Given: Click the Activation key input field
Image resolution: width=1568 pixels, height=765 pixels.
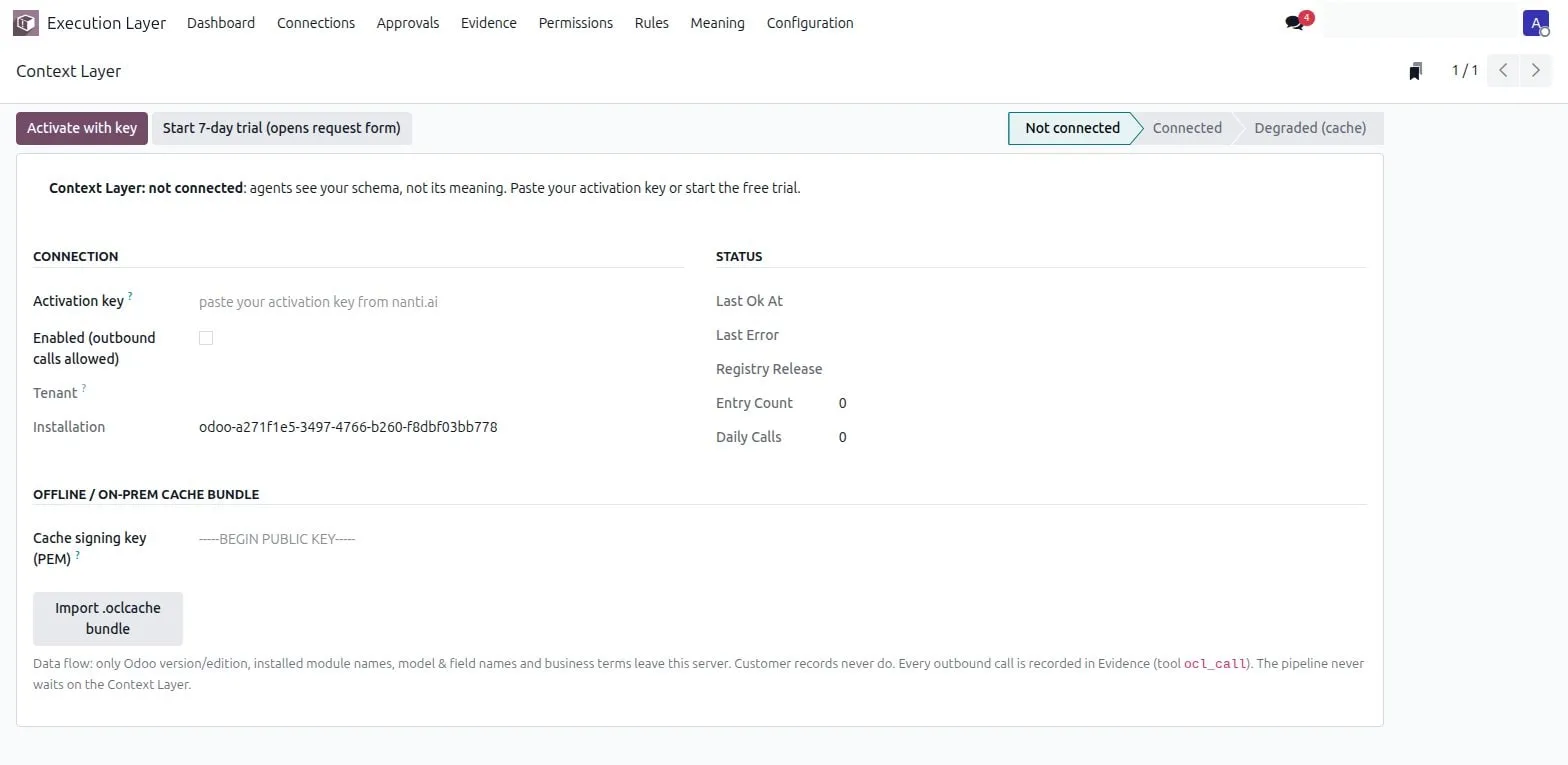Looking at the screenshot, I should 441,301.
